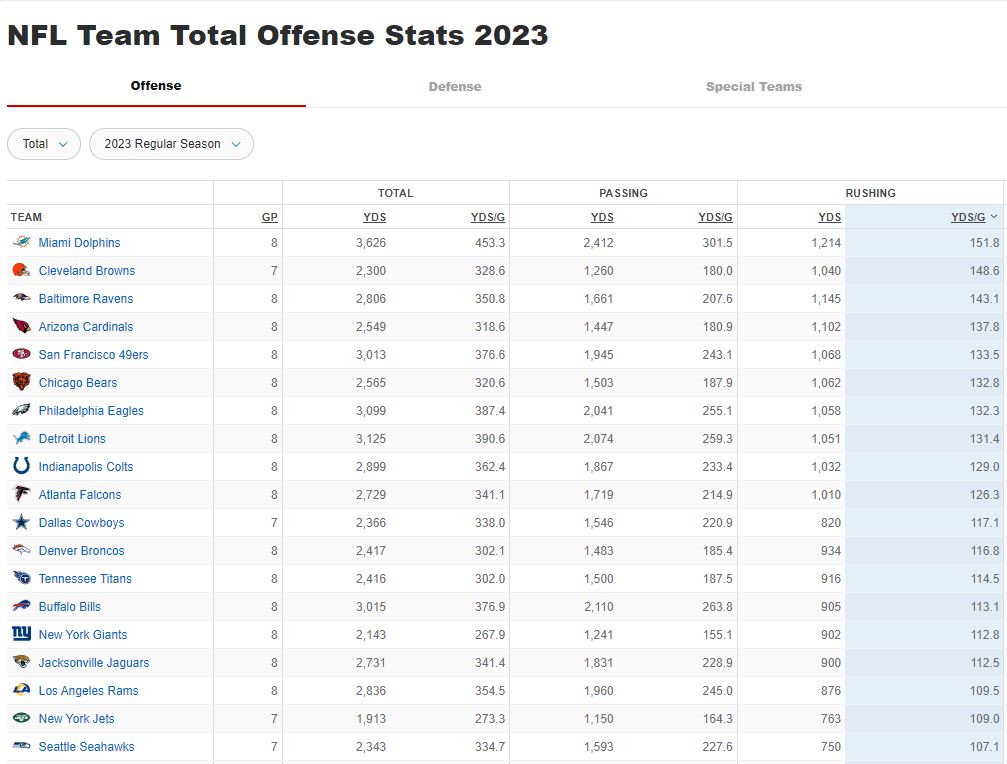
Task: Open the San Francisco 49ers link
Action: 93,354
